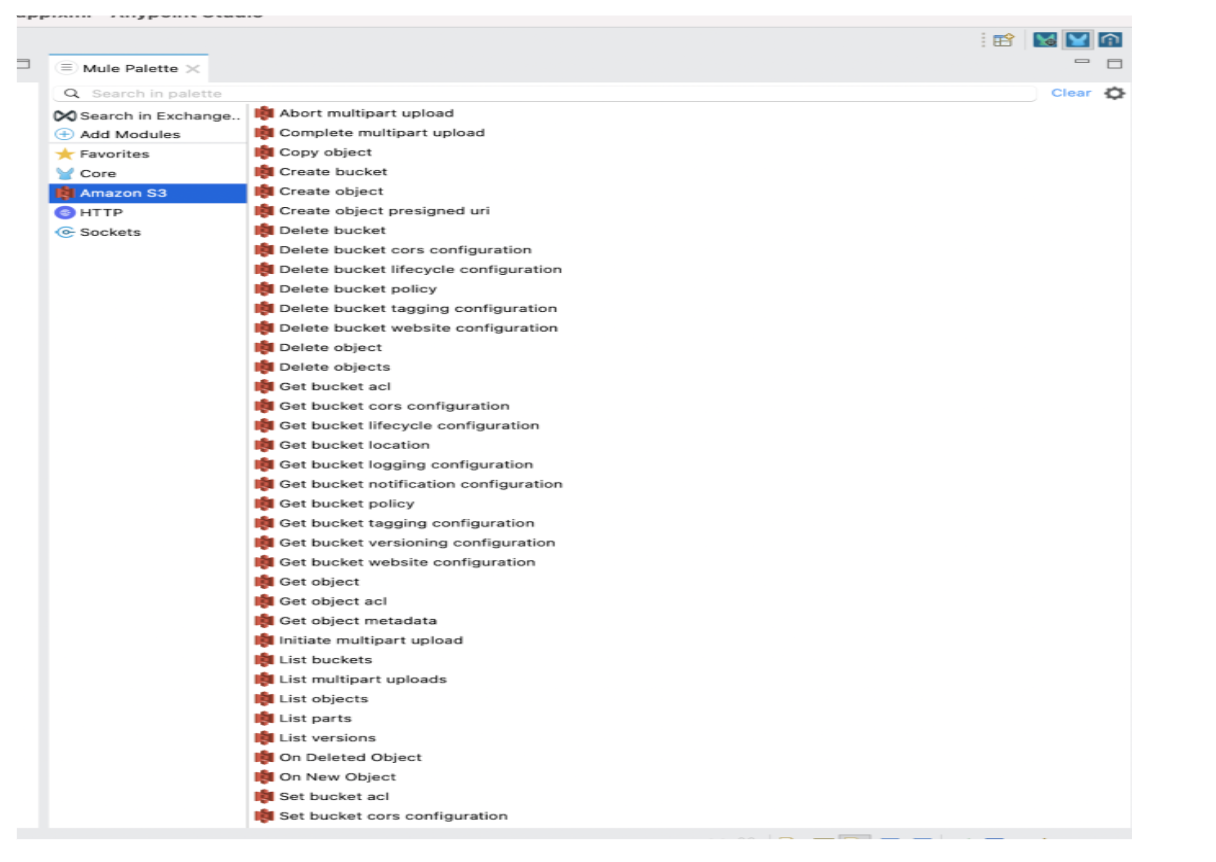Click the Add Modules plus icon

[x=65, y=135]
